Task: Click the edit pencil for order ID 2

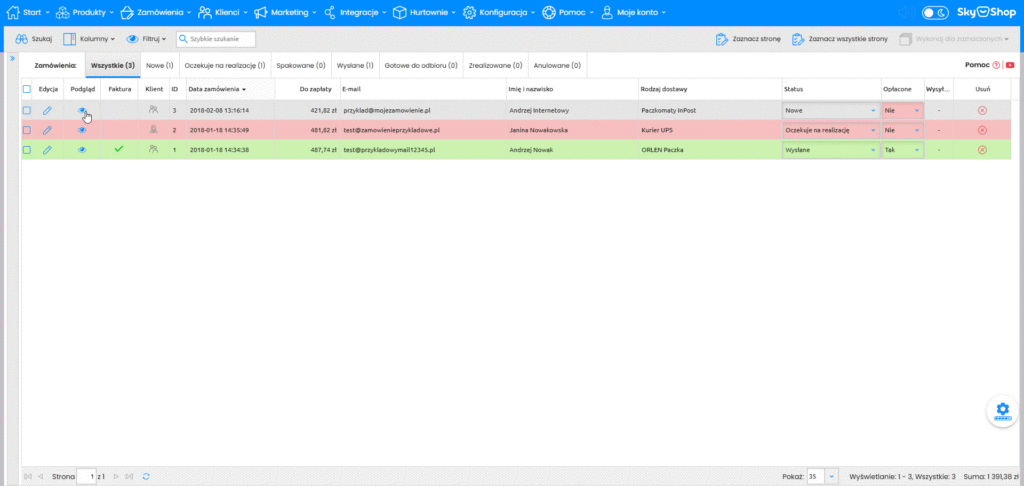Action: coord(47,130)
